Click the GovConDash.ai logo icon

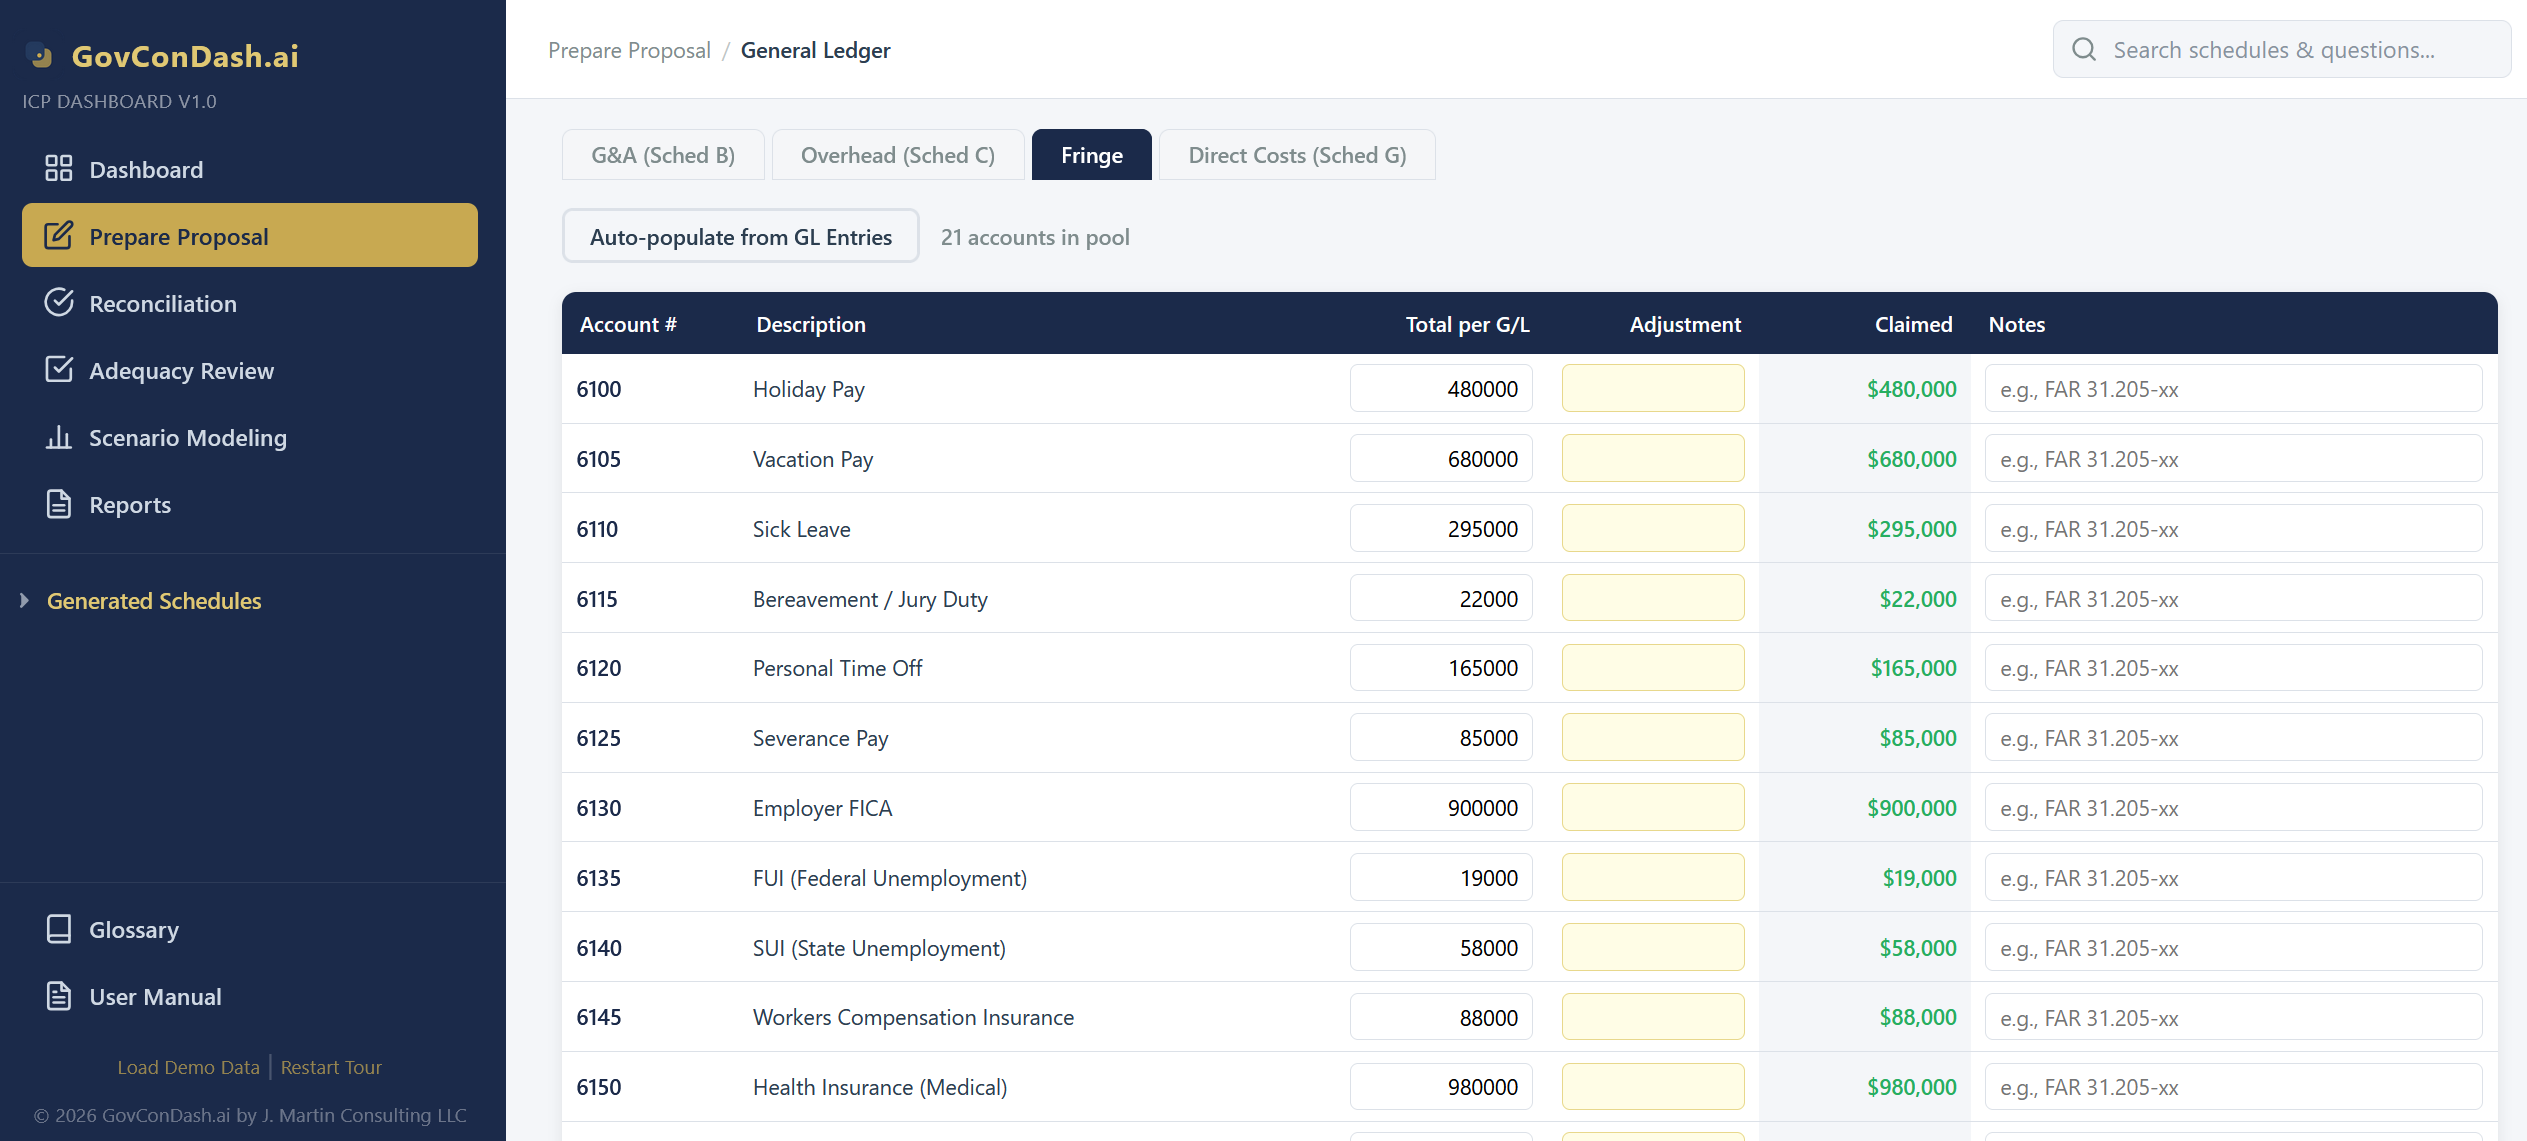click(x=41, y=56)
